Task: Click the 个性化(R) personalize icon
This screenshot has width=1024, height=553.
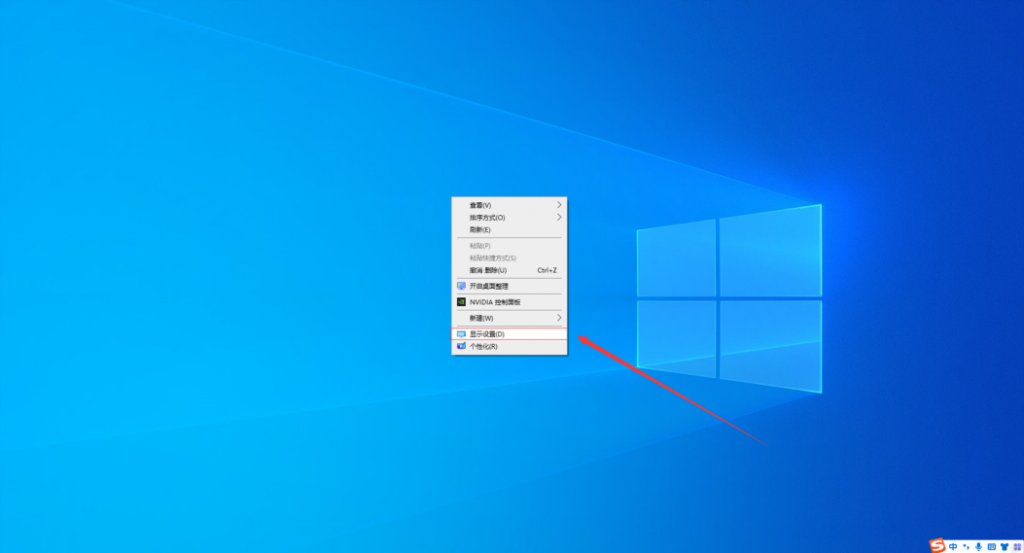Action: tap(461, 347)
